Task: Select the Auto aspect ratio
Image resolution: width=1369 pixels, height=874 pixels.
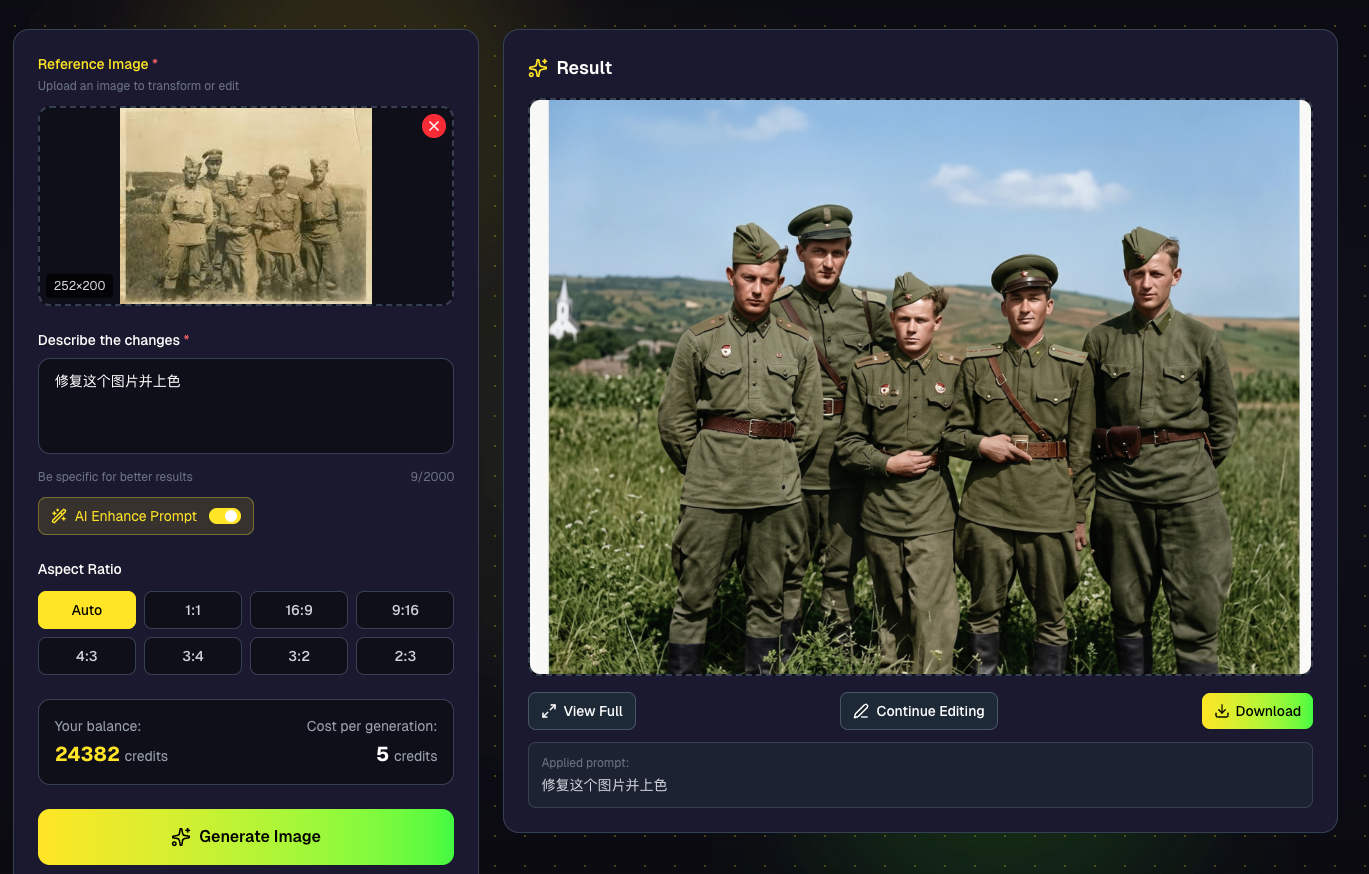Action: pos(87,610)
